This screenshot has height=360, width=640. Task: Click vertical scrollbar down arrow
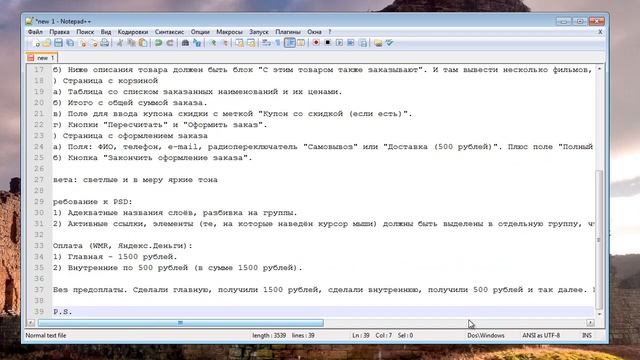[x=599, y=314]
